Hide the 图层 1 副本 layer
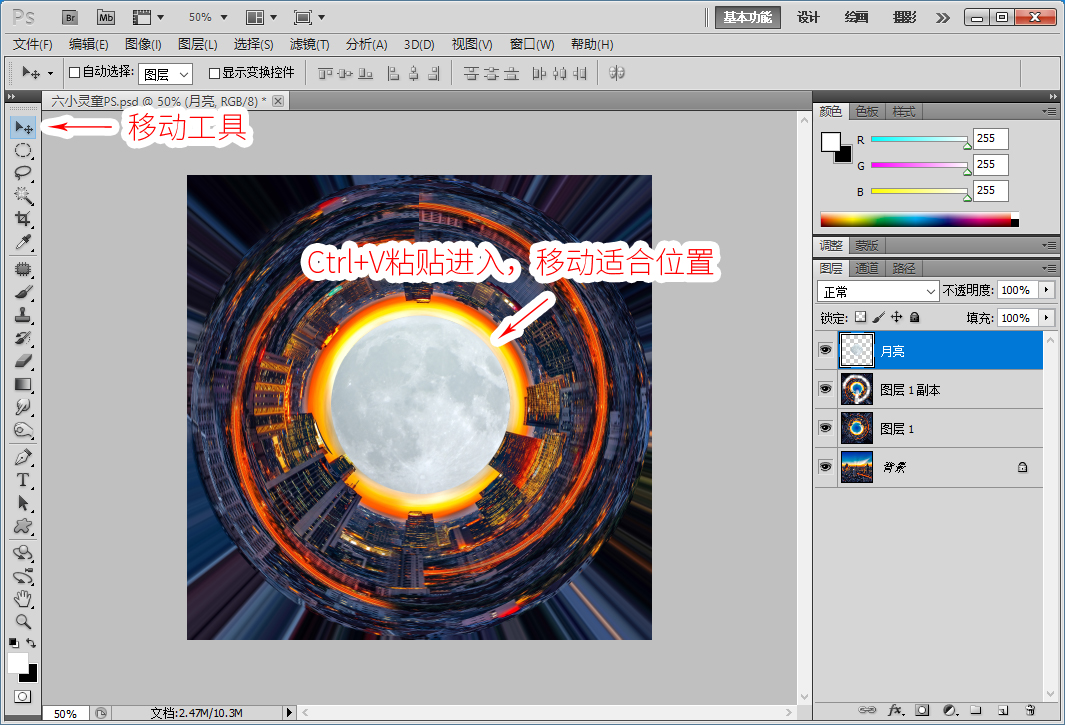 click(x=825, y=389)
